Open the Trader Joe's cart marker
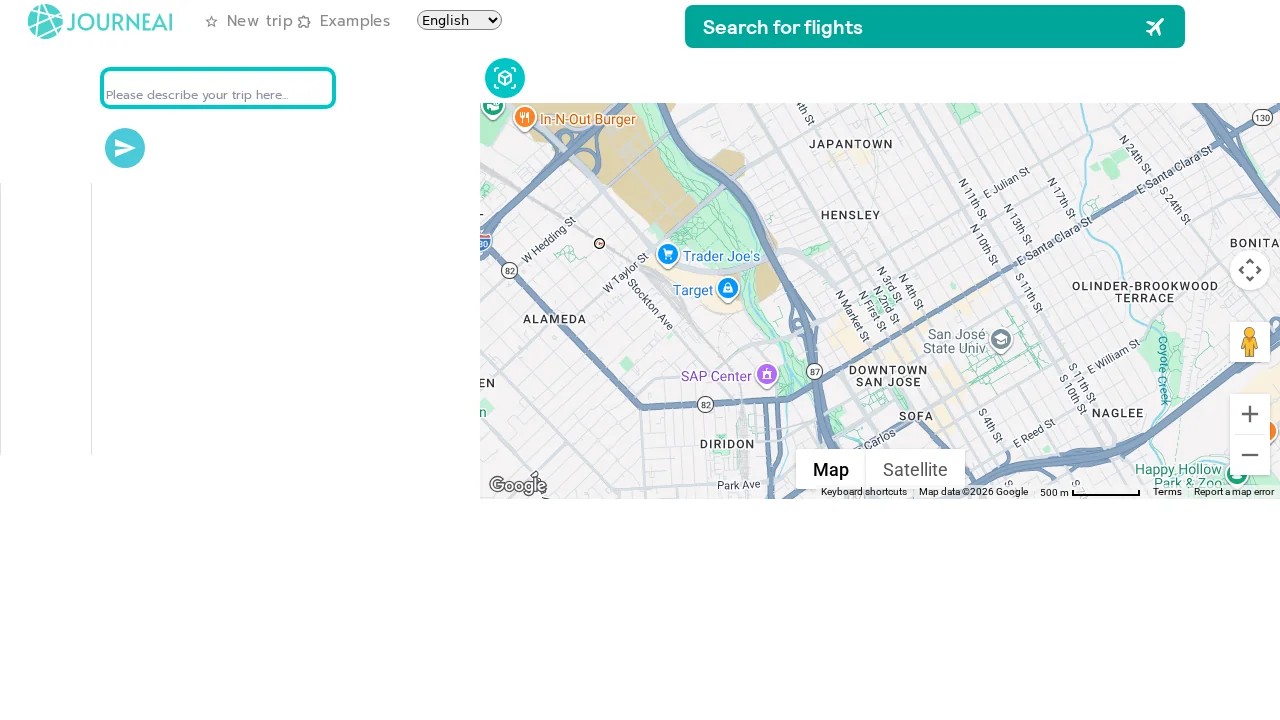This screenshot has height=720, width=1280. pyautogui.click(x=668, y=255)
